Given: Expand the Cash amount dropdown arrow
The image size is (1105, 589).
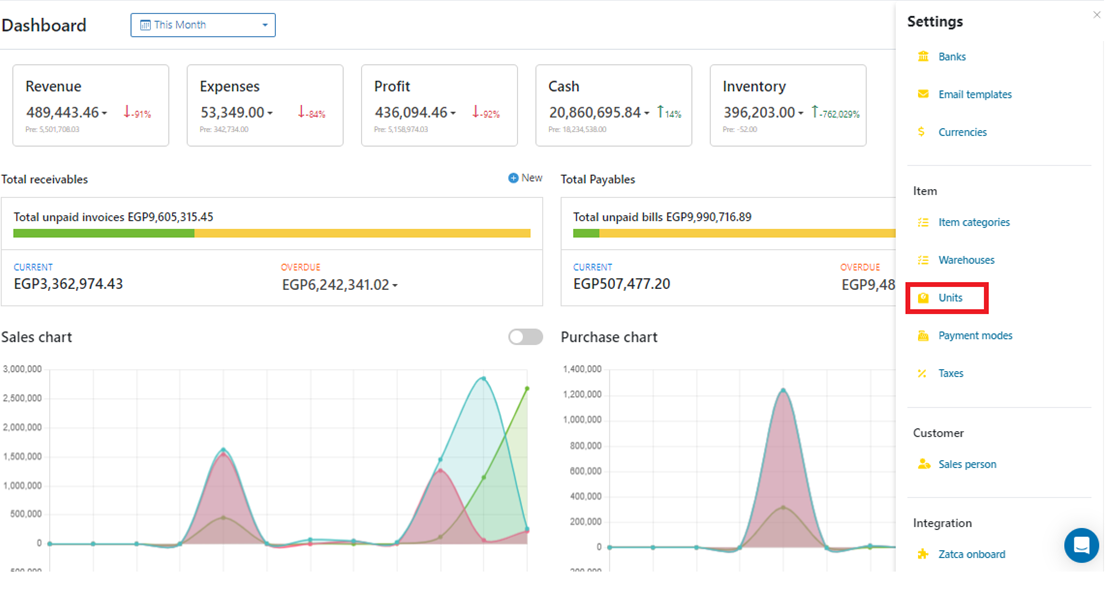Looking at the screenshot, I should (647, 114).
